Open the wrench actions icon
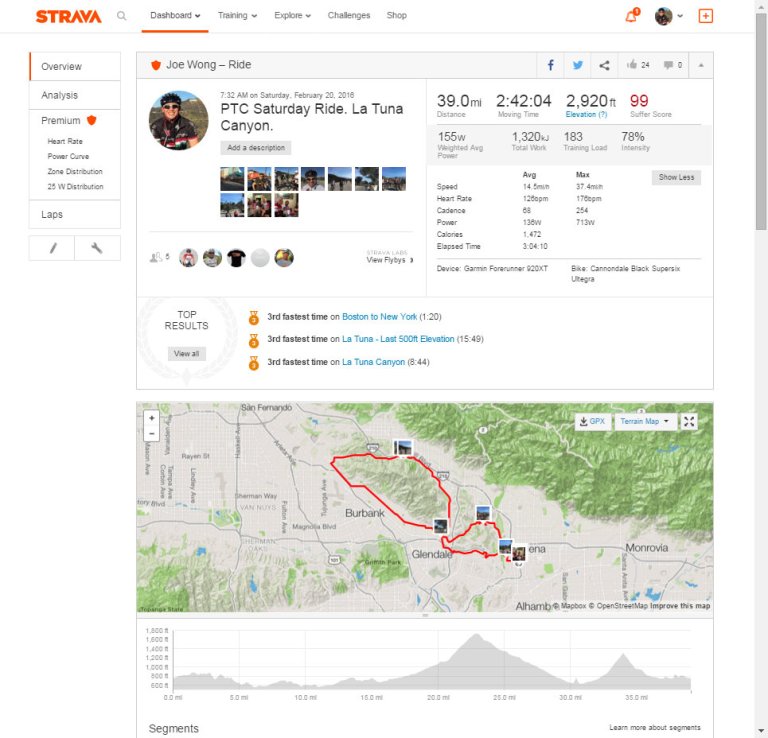The height and width of the screenshot is (738, 768). (97, 248)
